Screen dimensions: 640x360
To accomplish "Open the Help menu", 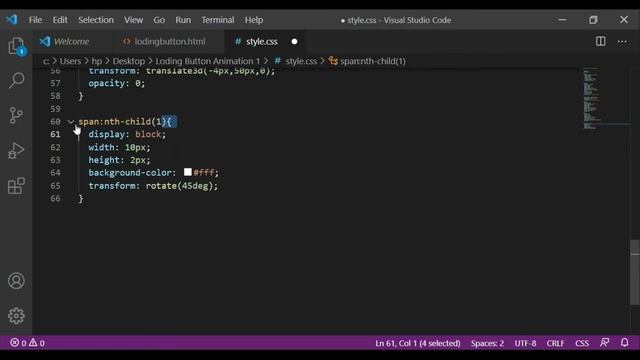I will 254,20.
